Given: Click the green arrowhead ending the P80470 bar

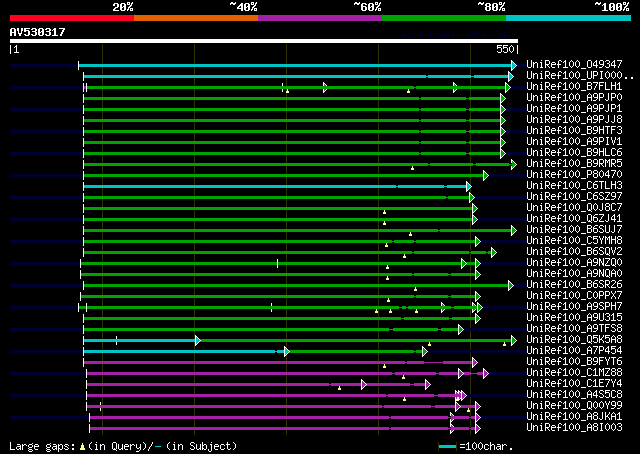Looking at the screenshot, I should coord(486,176).
